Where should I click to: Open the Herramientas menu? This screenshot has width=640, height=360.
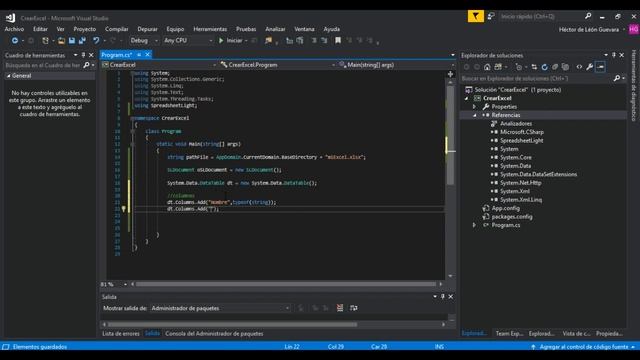210,29
